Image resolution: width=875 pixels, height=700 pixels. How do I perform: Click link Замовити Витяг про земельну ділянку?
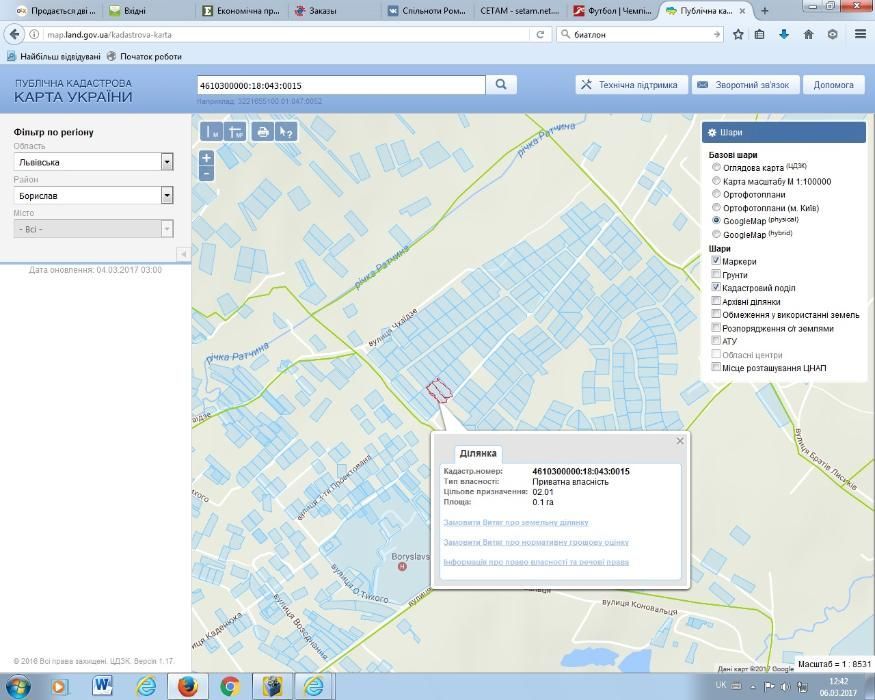(516, 522)
